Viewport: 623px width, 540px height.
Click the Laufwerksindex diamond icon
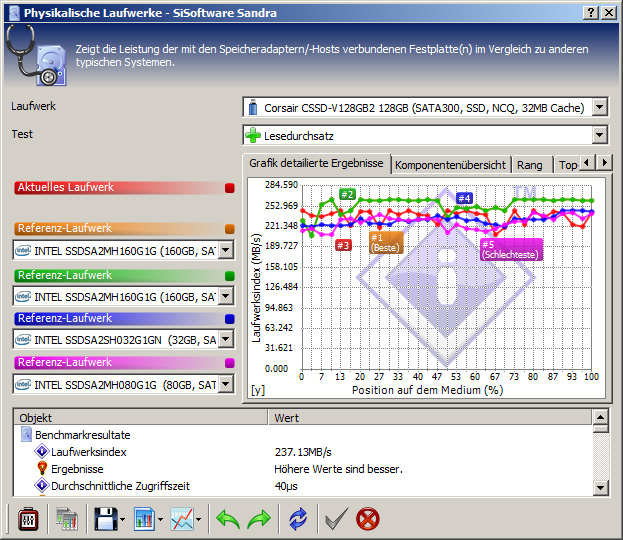click(42, 452)
